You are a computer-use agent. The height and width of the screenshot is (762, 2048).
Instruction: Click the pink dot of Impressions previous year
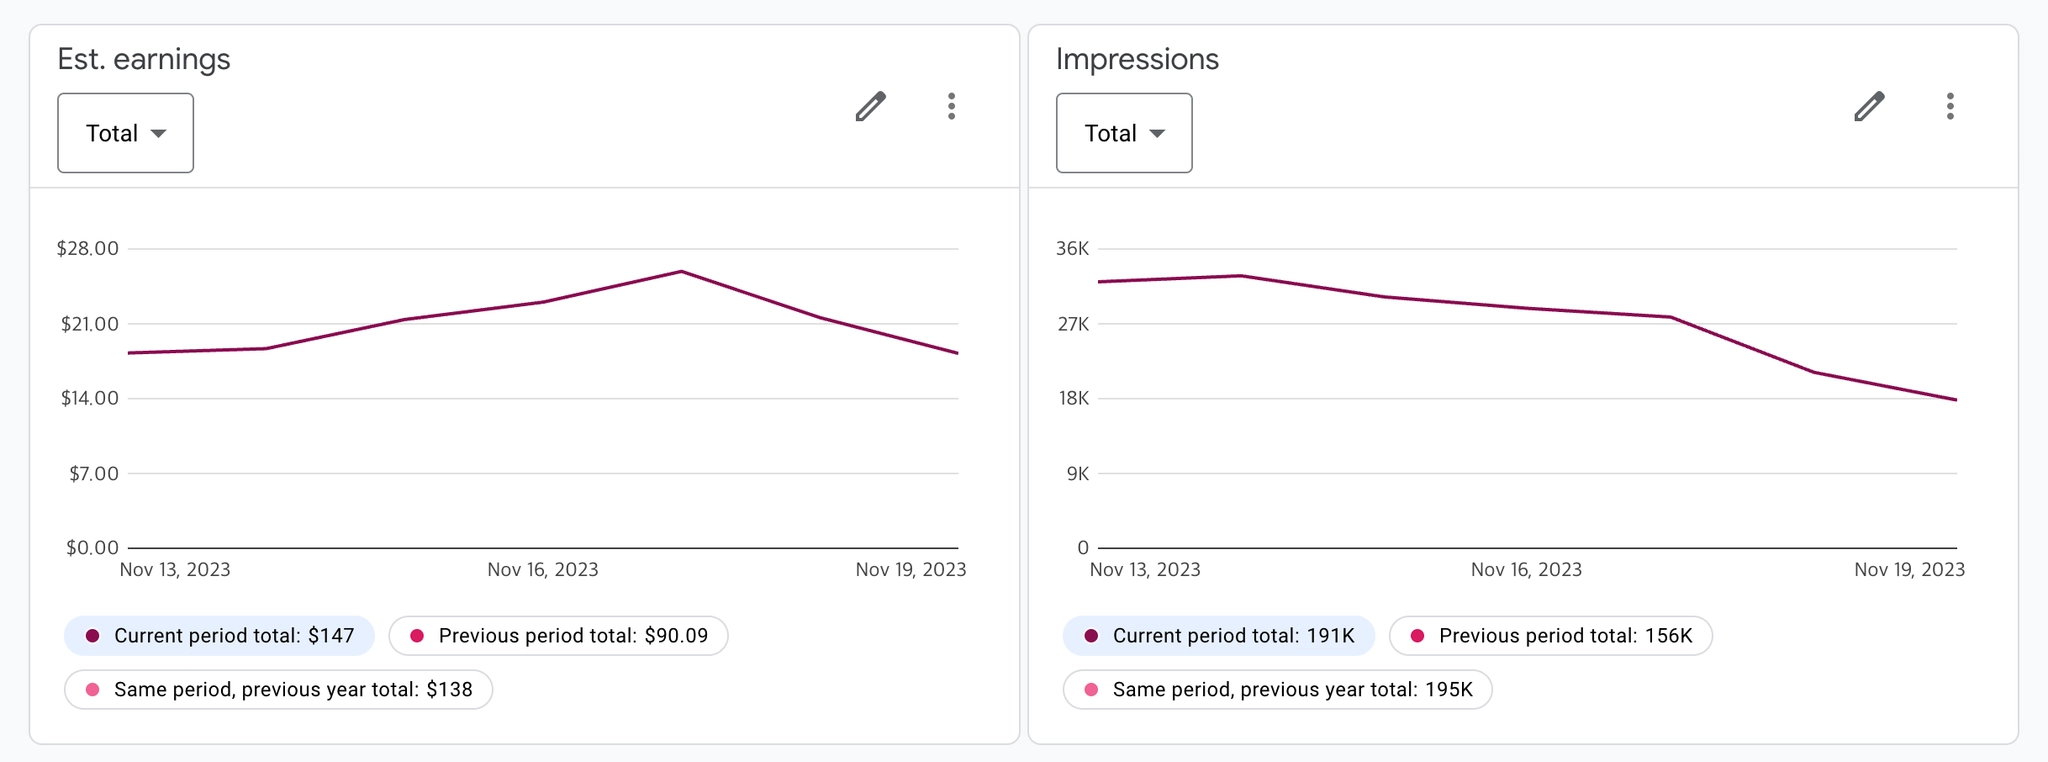1091,690
